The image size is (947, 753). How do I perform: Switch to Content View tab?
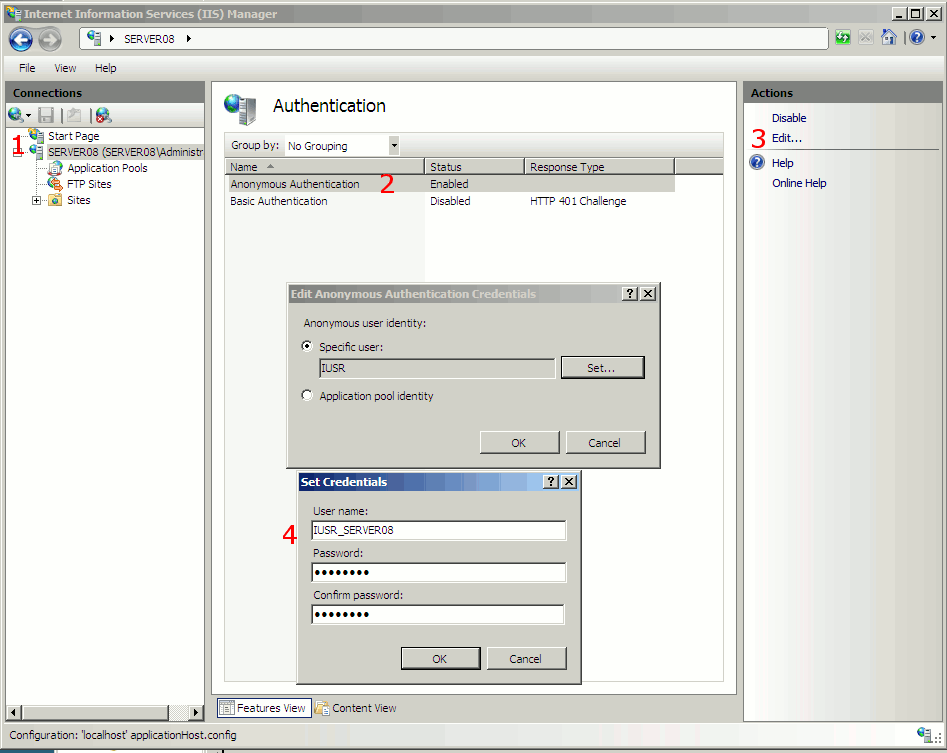(x=356, y=708)
